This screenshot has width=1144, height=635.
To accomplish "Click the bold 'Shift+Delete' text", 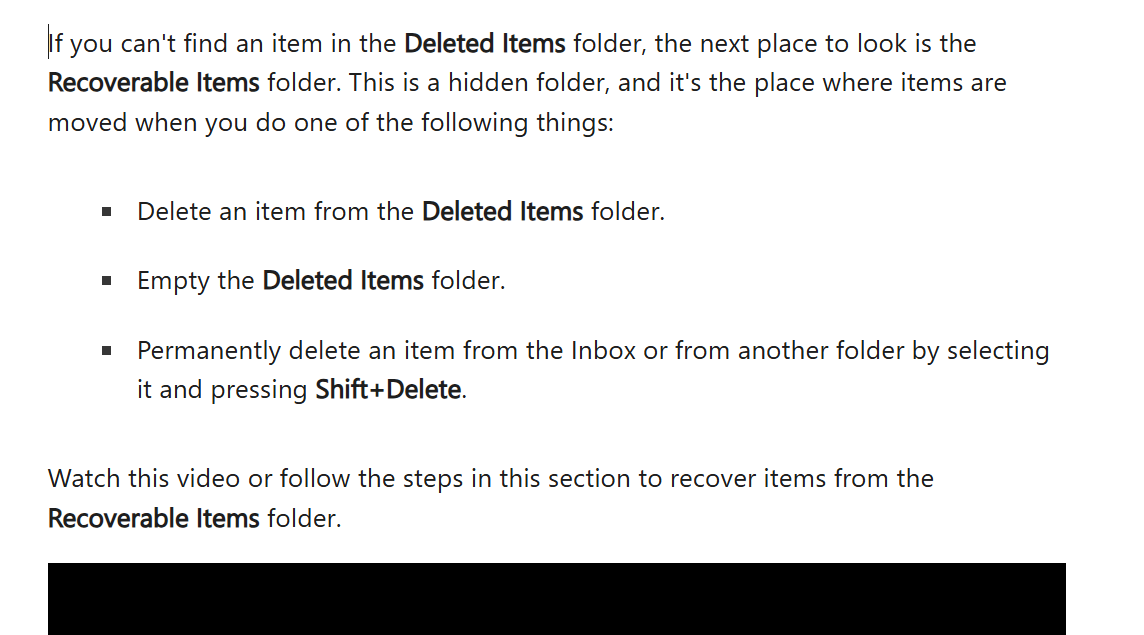I will coord(388,390).
